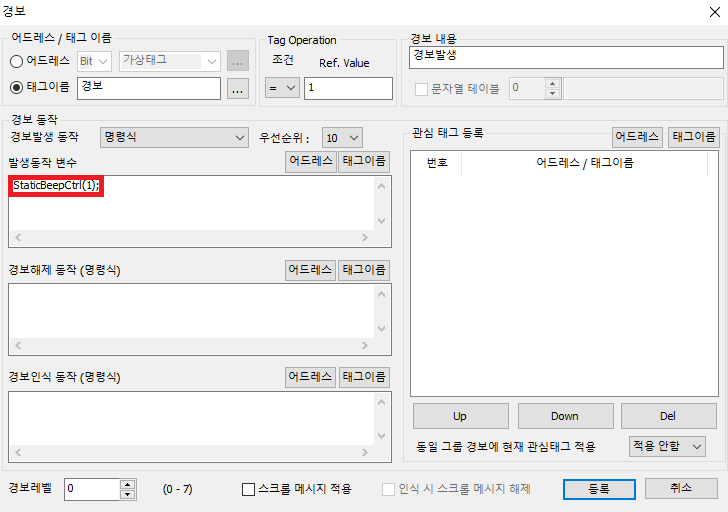728x512 pixels.
Task: Click the browse button next to 가상태그
Action: tap(238, 61)
